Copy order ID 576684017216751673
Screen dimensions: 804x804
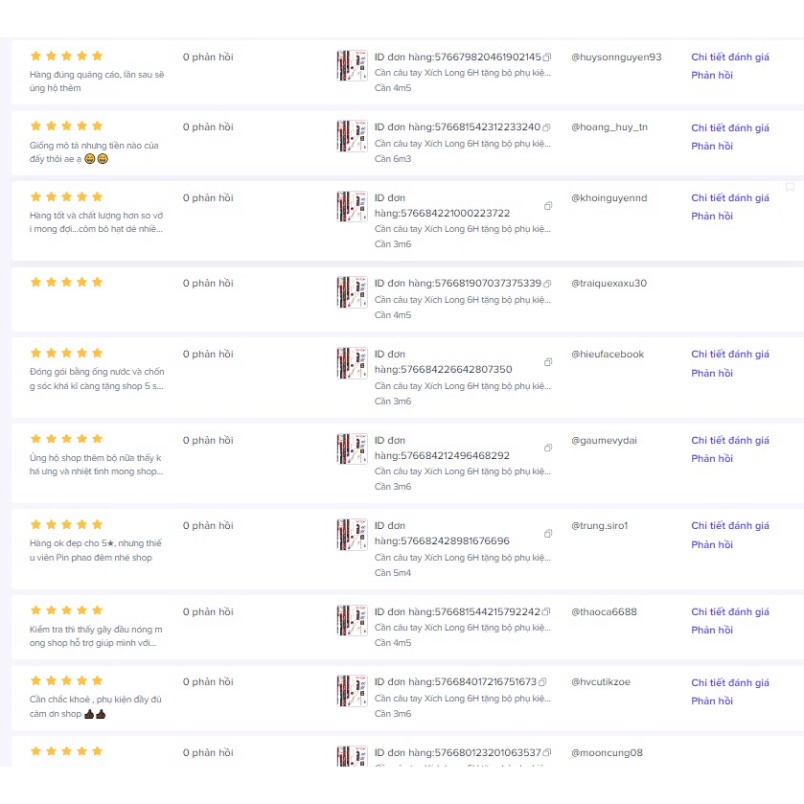pyautogui.click(x=544, y=682)
